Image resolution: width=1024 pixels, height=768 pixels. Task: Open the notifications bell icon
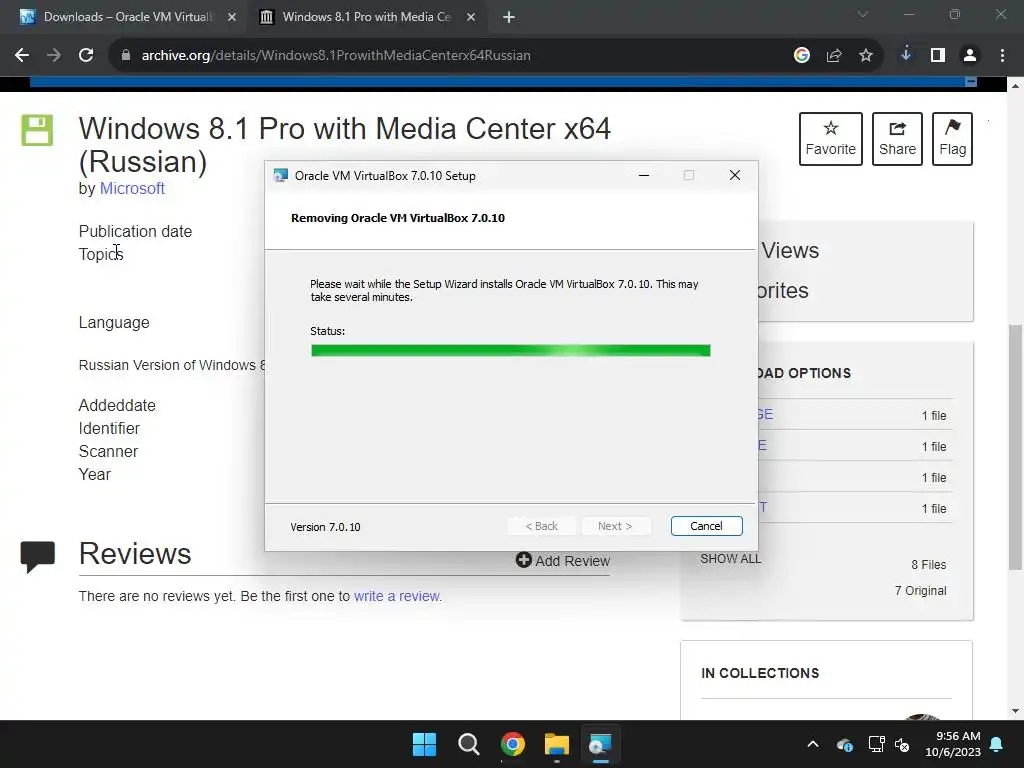tap(997, 744)
